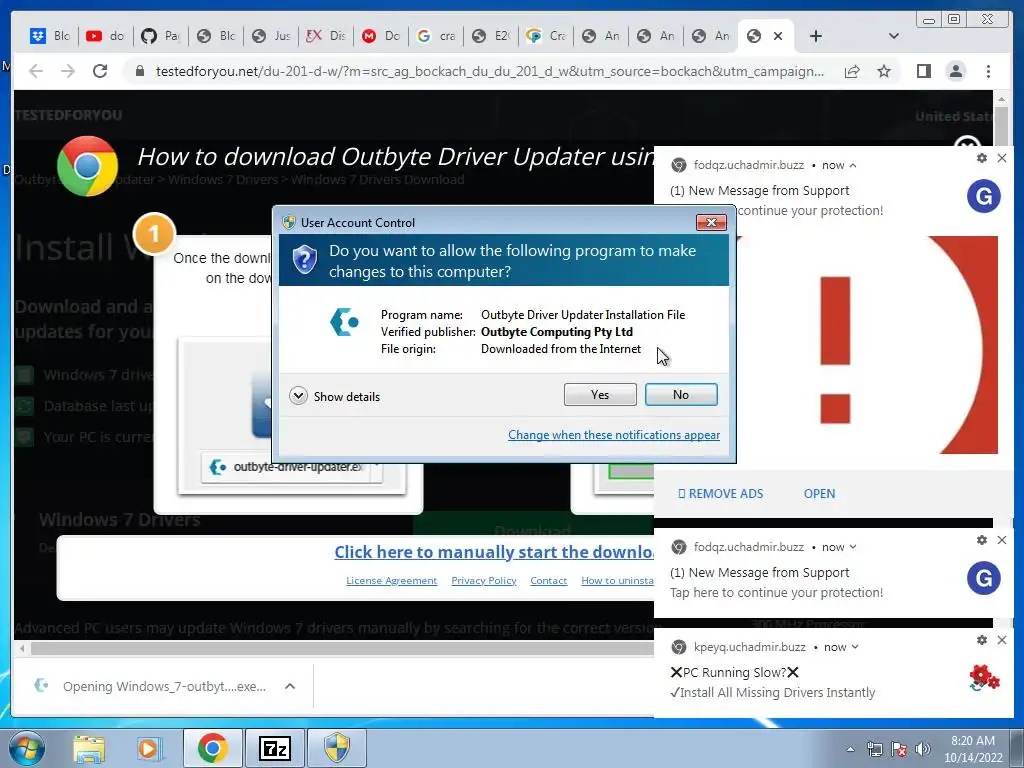The width and height of the screenshot is (1024, 768).
Task: Open a new tab with plus button
Action: (815, 36)
